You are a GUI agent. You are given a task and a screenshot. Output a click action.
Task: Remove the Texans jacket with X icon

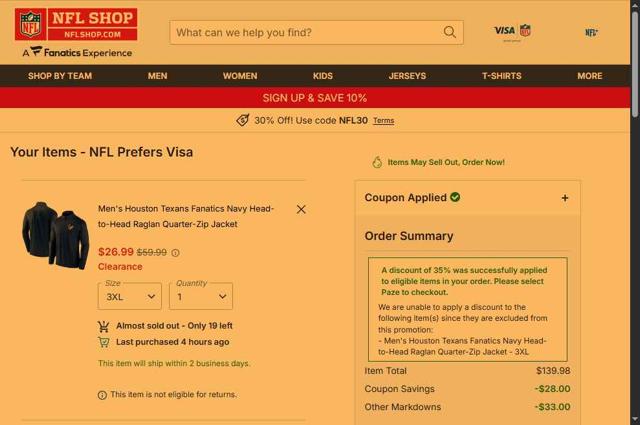[301, 209]
